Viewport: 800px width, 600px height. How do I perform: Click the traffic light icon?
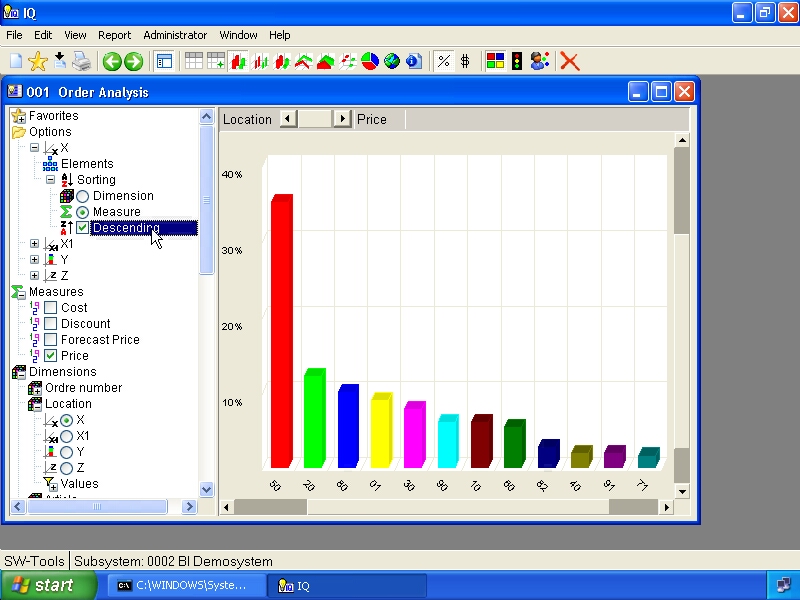click(517, 61)
